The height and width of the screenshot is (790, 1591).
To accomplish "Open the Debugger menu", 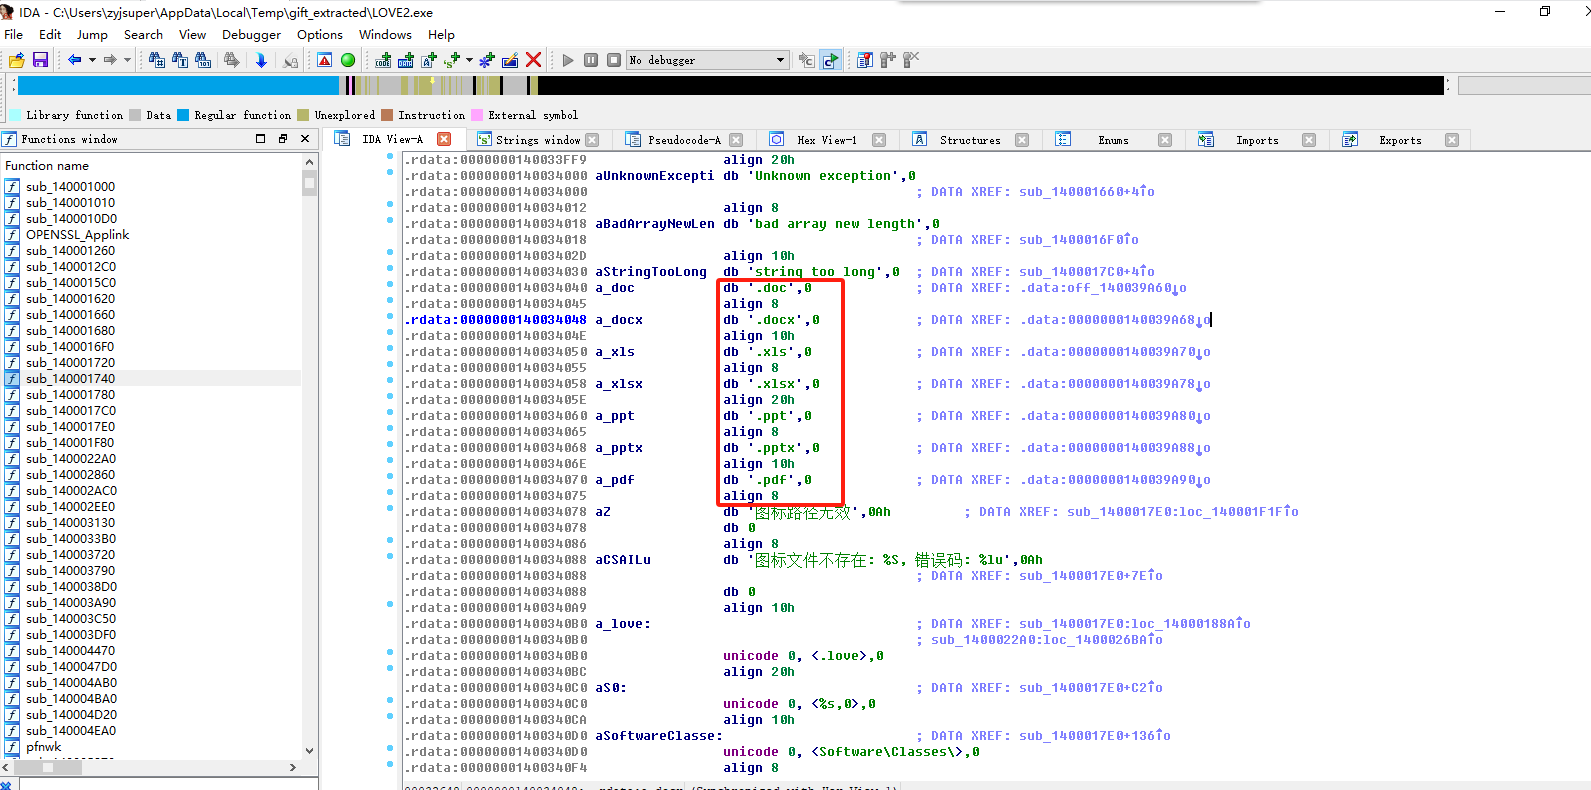I will (x=251, y=34).
